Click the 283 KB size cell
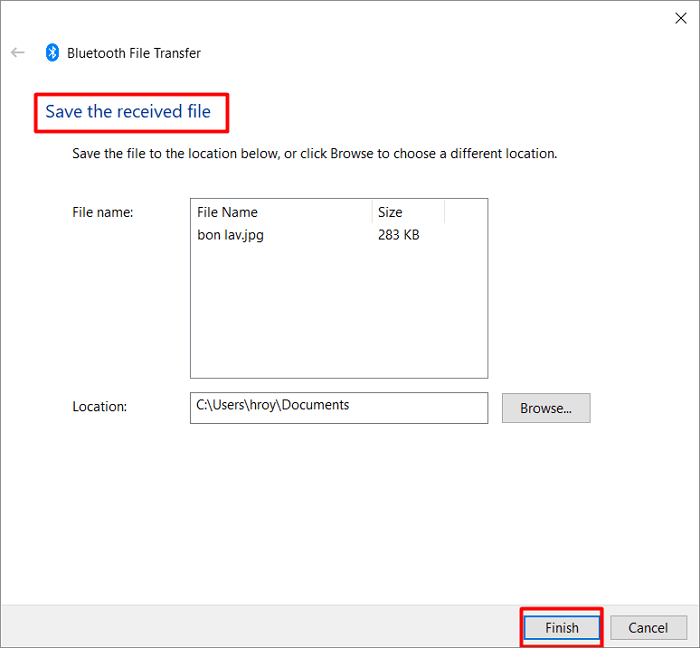700x648 pixels. (x=399, y=236)
